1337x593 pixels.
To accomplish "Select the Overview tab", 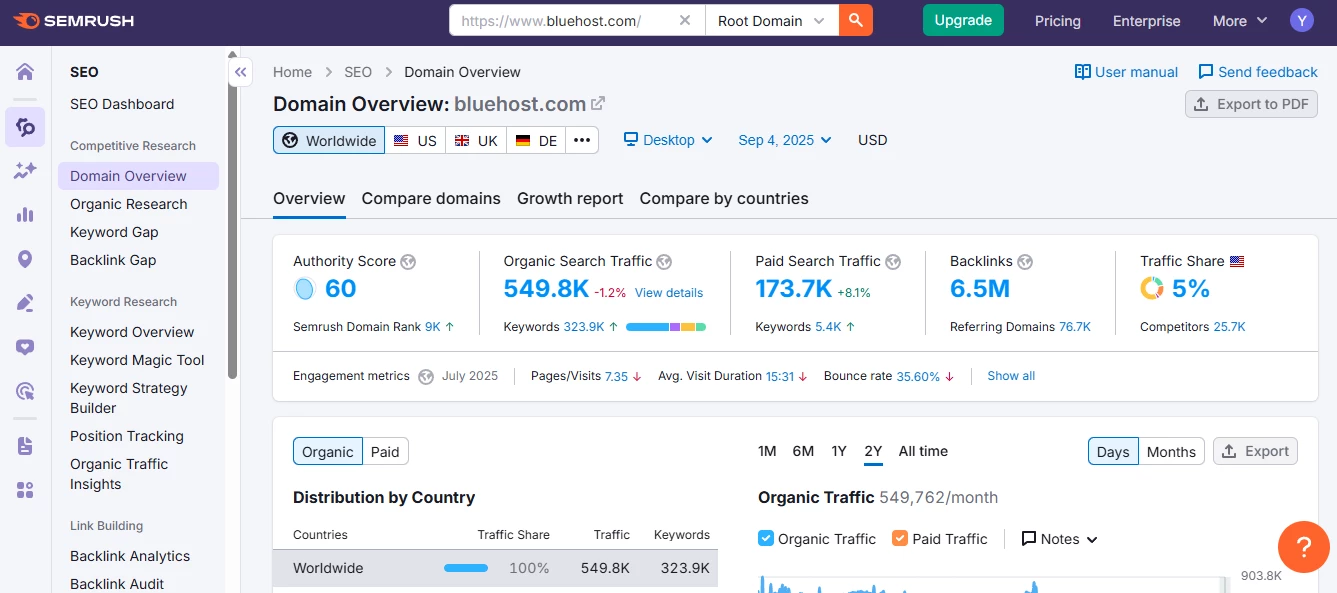I will pos(309,199).
